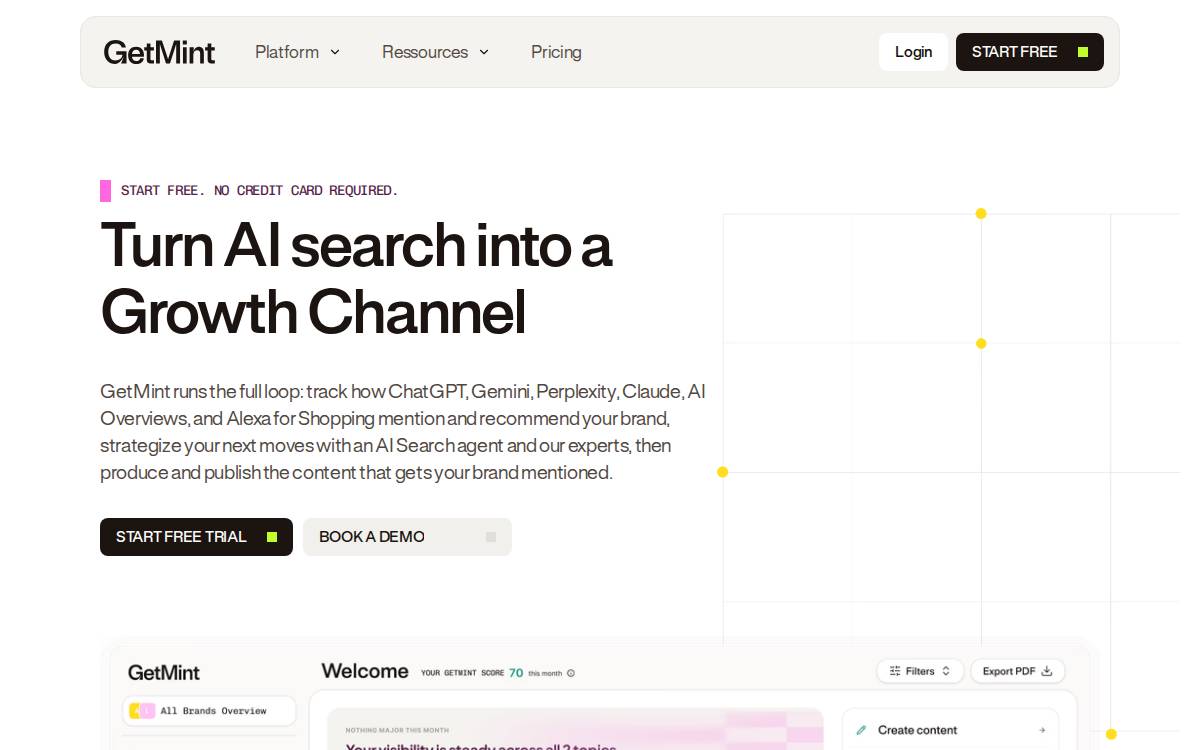The width and height of the screenshot is (1200, 750).
Task: Click Export PDF in dashboard preview
Action: (x=1017, y=671)
